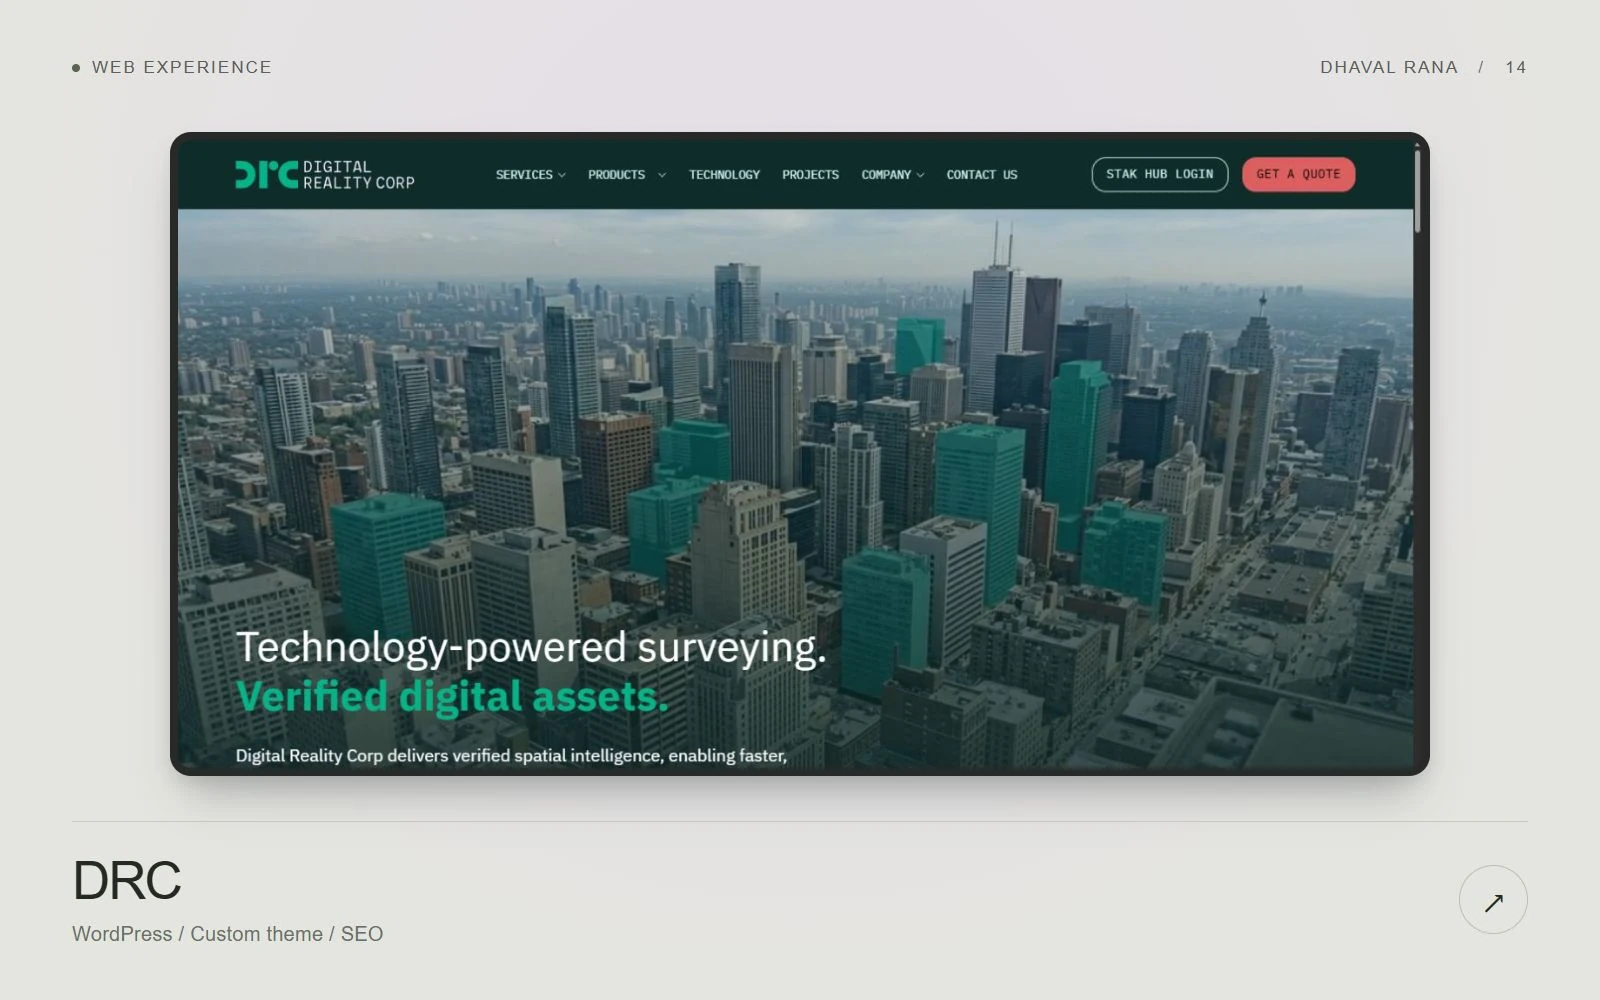Expand the Company dropdown chevron
Viewport: 1600px width, 1000px height.
[x=921, y=175]
